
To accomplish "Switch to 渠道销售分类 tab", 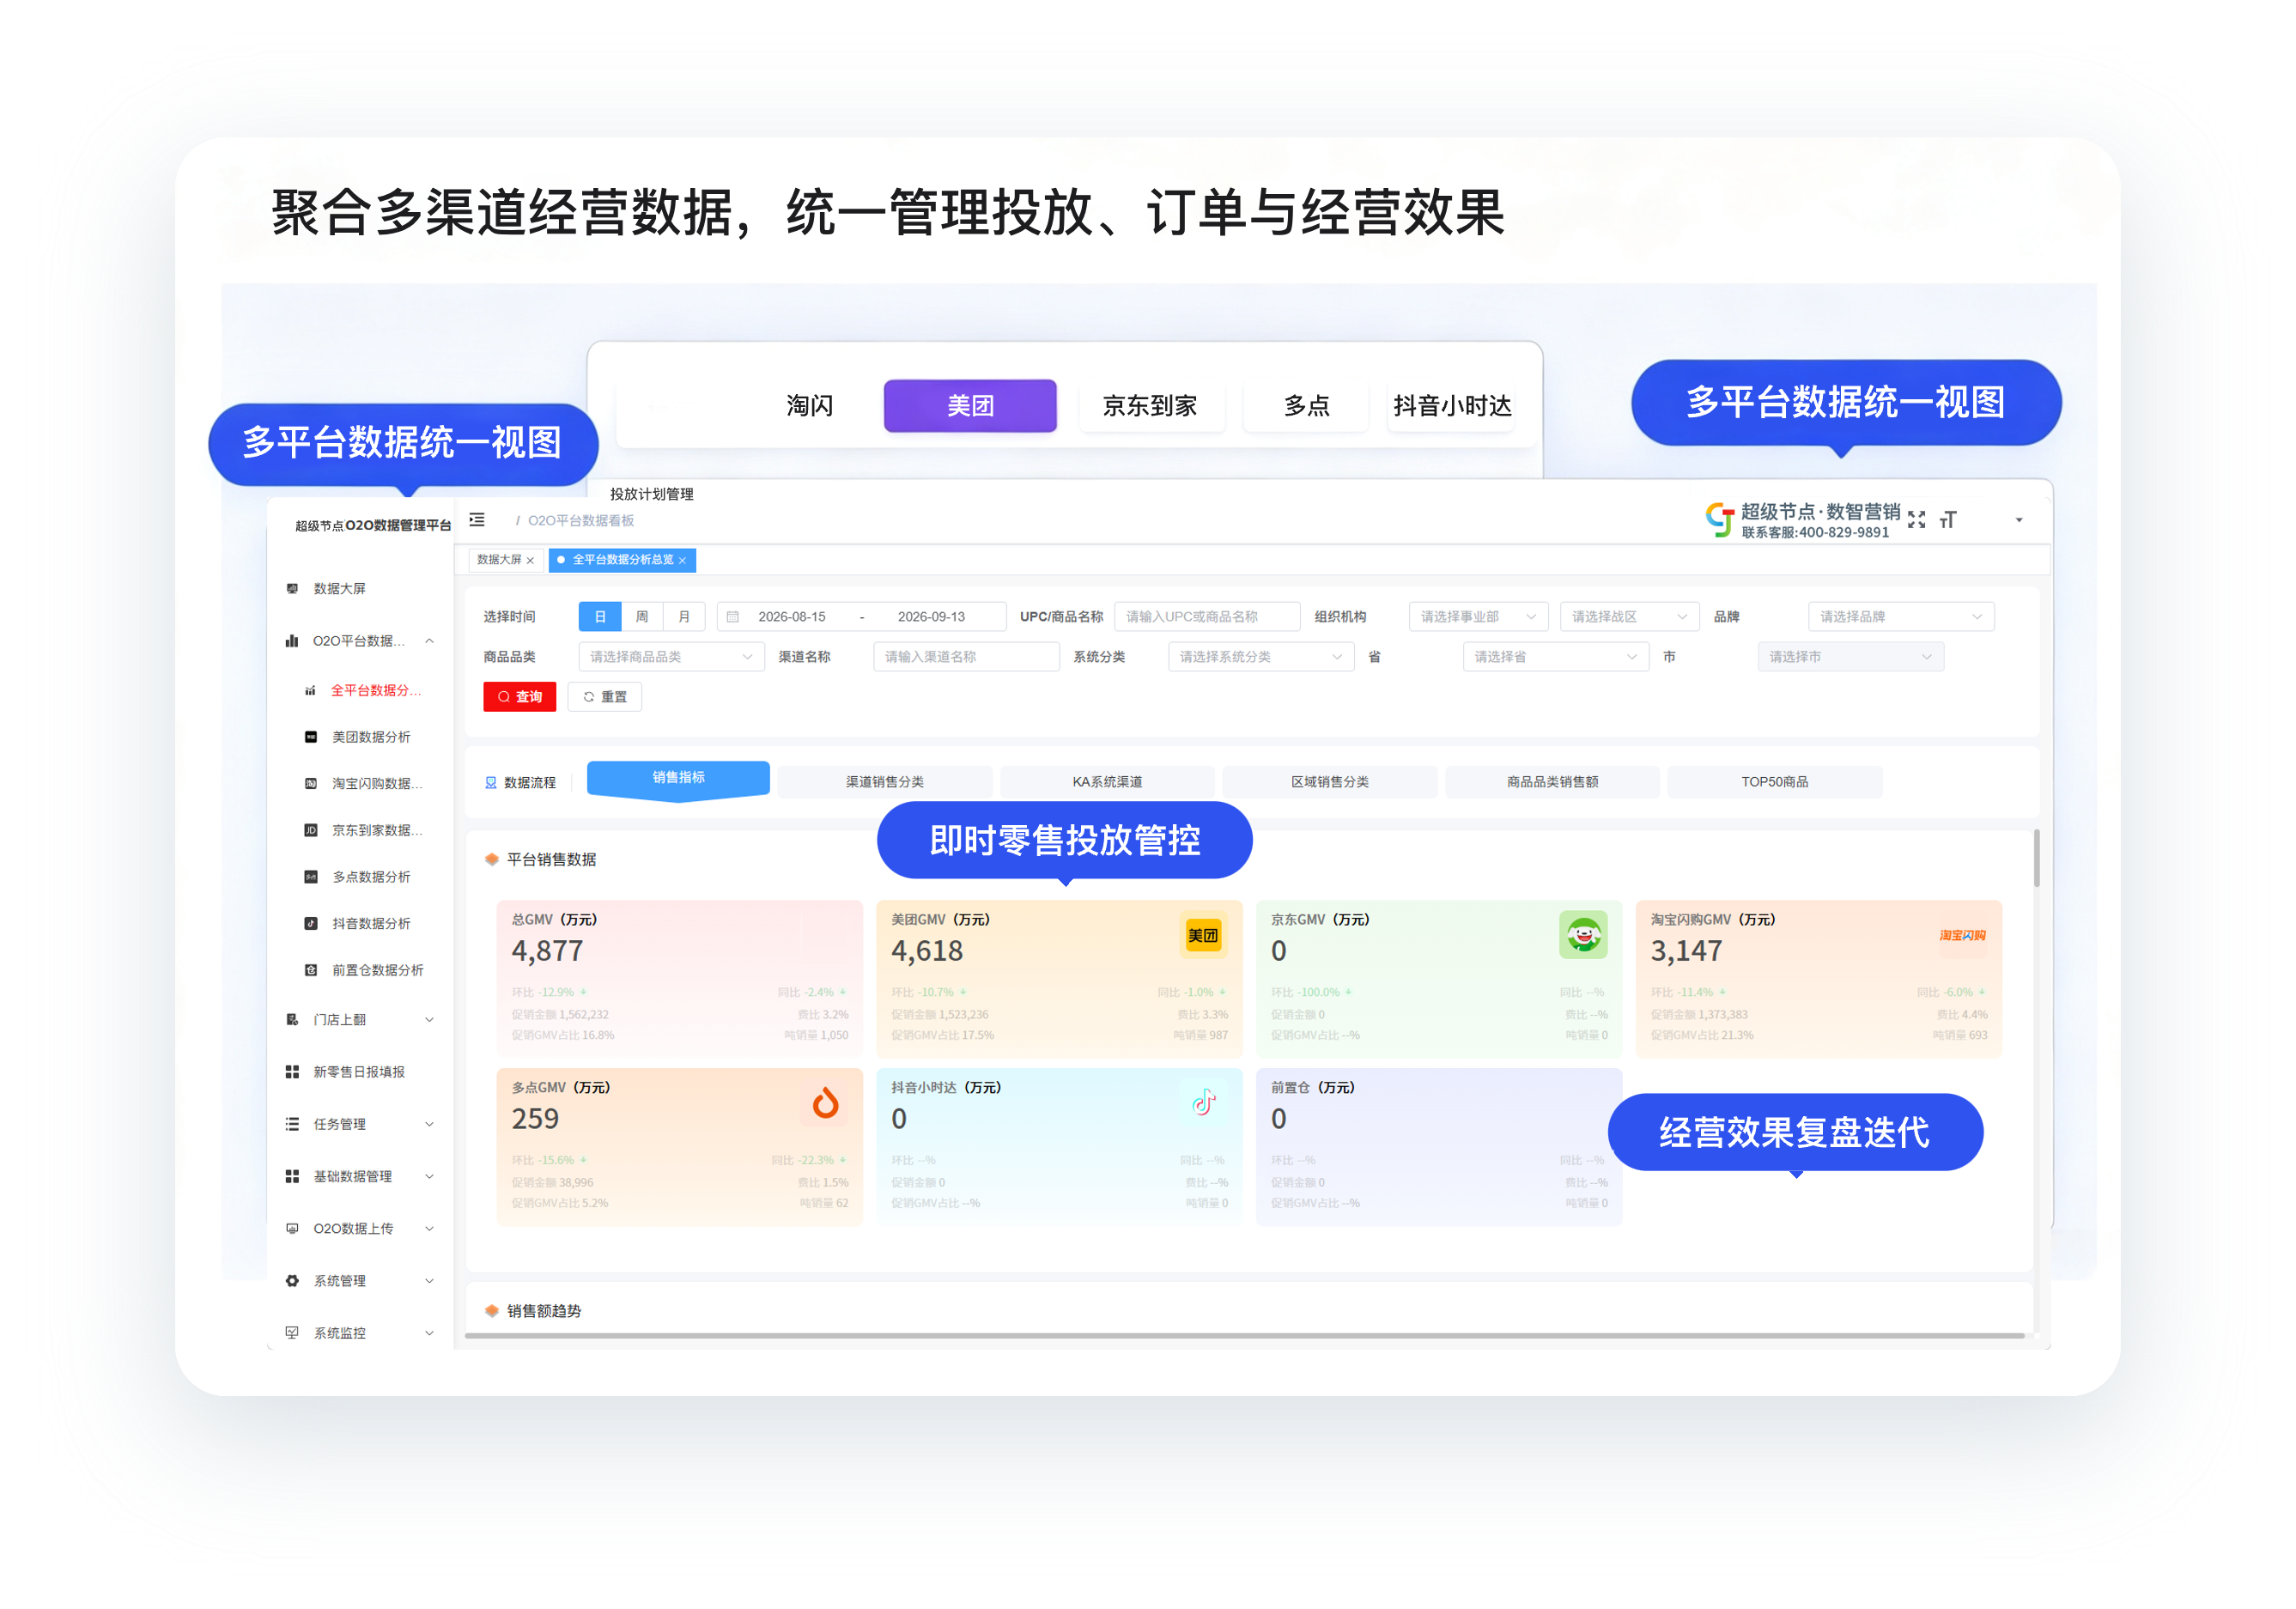I will pyautogui.click(x=885, y=782).
